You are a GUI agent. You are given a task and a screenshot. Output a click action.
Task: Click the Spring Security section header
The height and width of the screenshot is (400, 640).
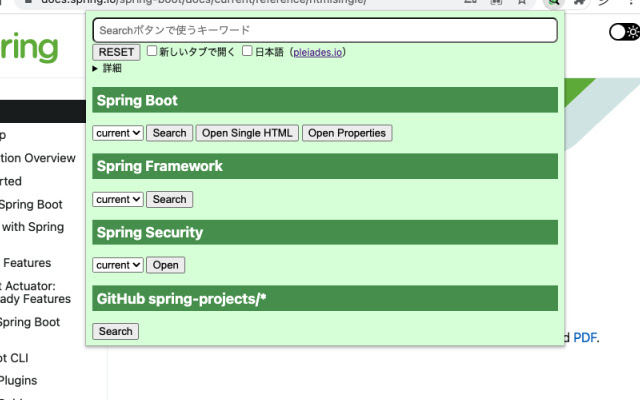(x=325, y=232)
